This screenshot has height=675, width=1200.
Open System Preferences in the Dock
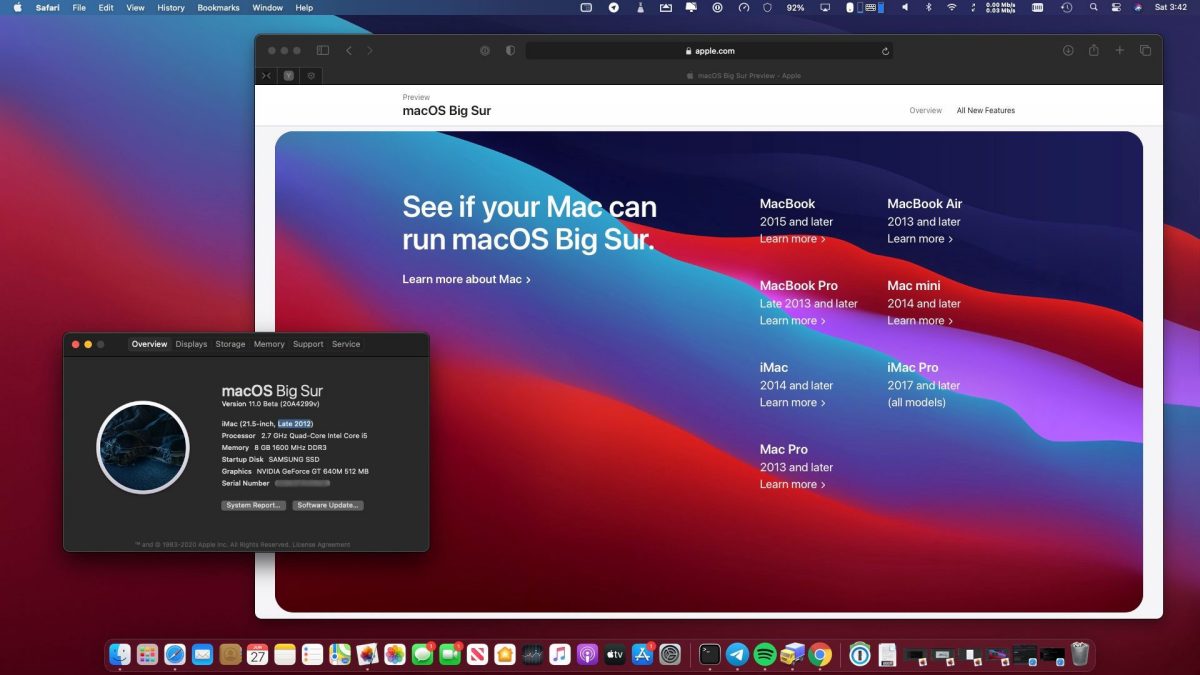pyautogui.click(x=670, y=654)
